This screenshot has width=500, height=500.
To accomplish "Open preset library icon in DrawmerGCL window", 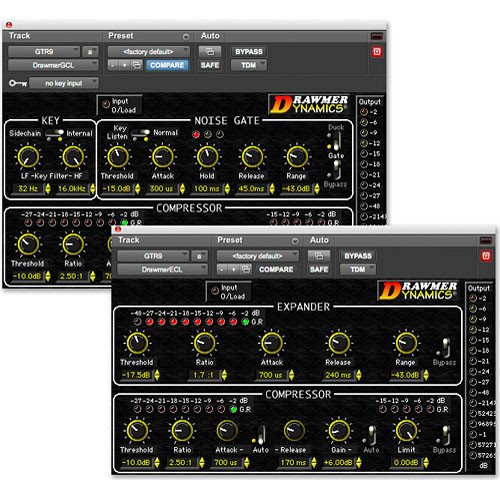I will (137, 65).
